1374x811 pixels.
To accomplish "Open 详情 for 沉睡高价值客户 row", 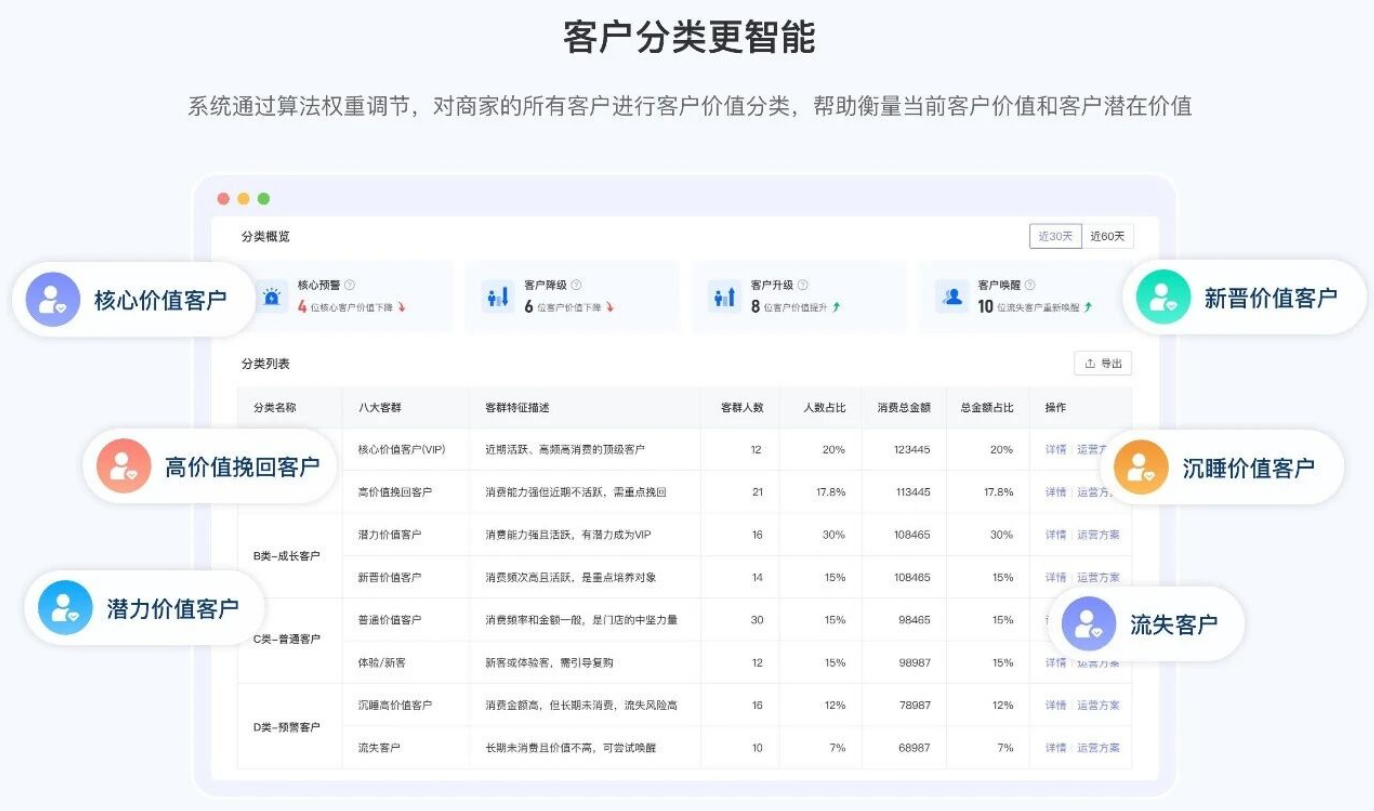I will tap(1055, 705).
